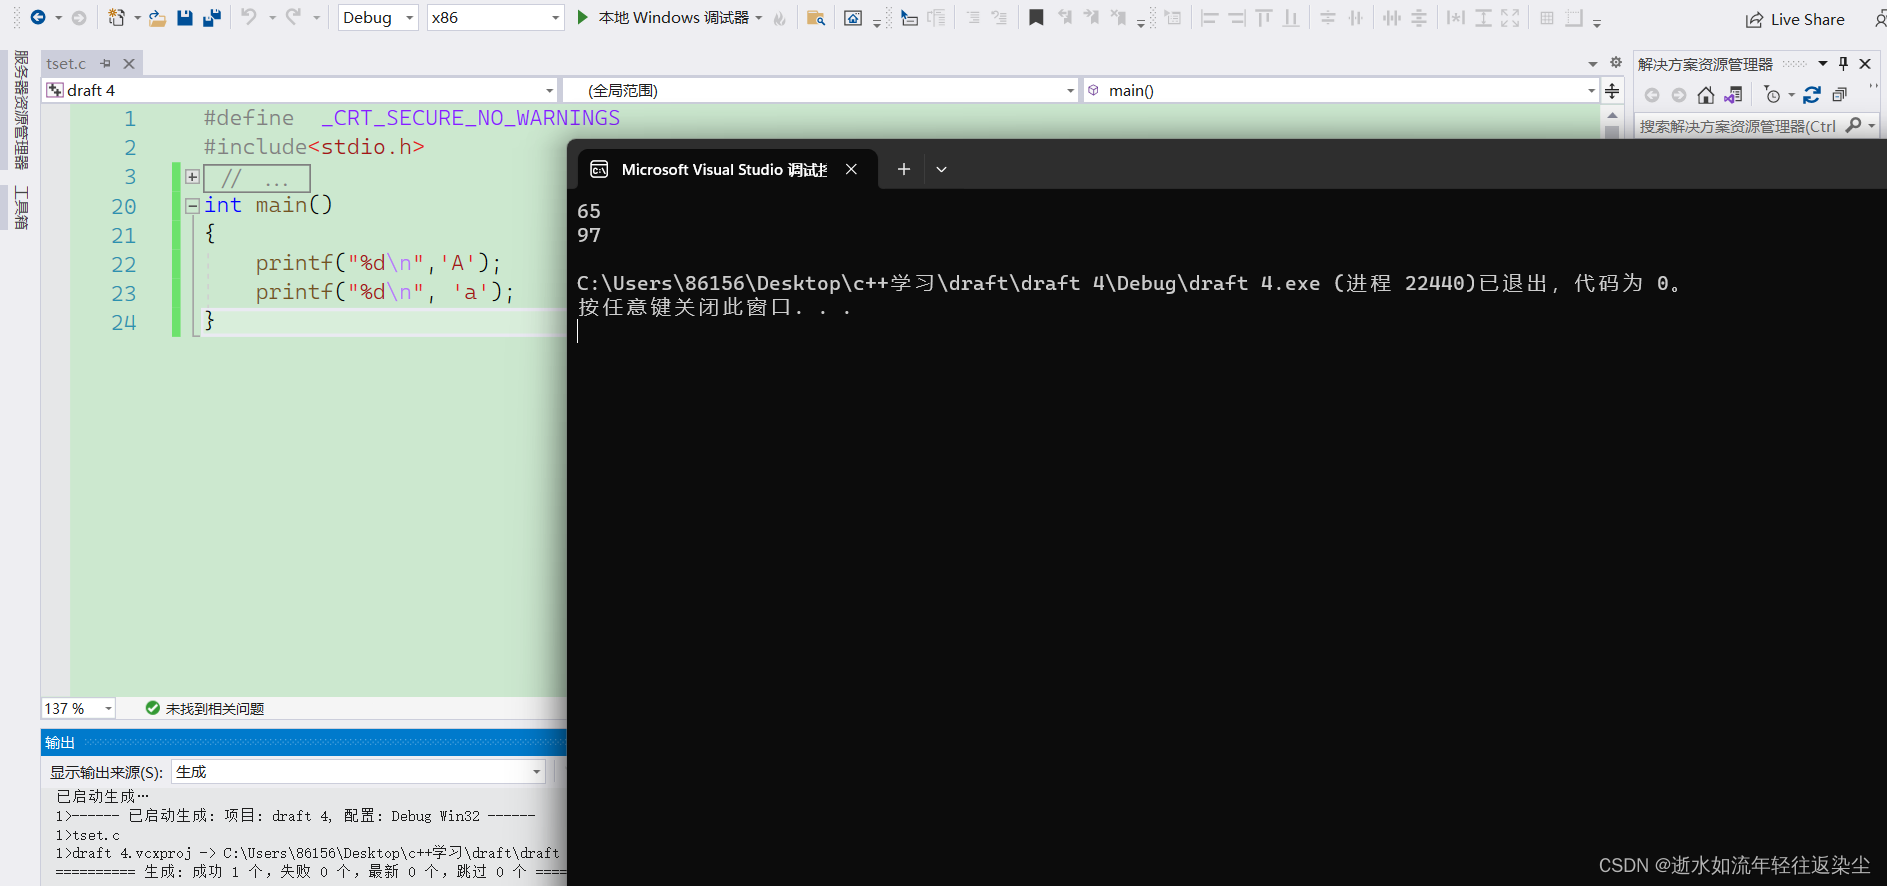Pin the Solution Explorer panel
1887x886 pixels.
point(1844,63)
